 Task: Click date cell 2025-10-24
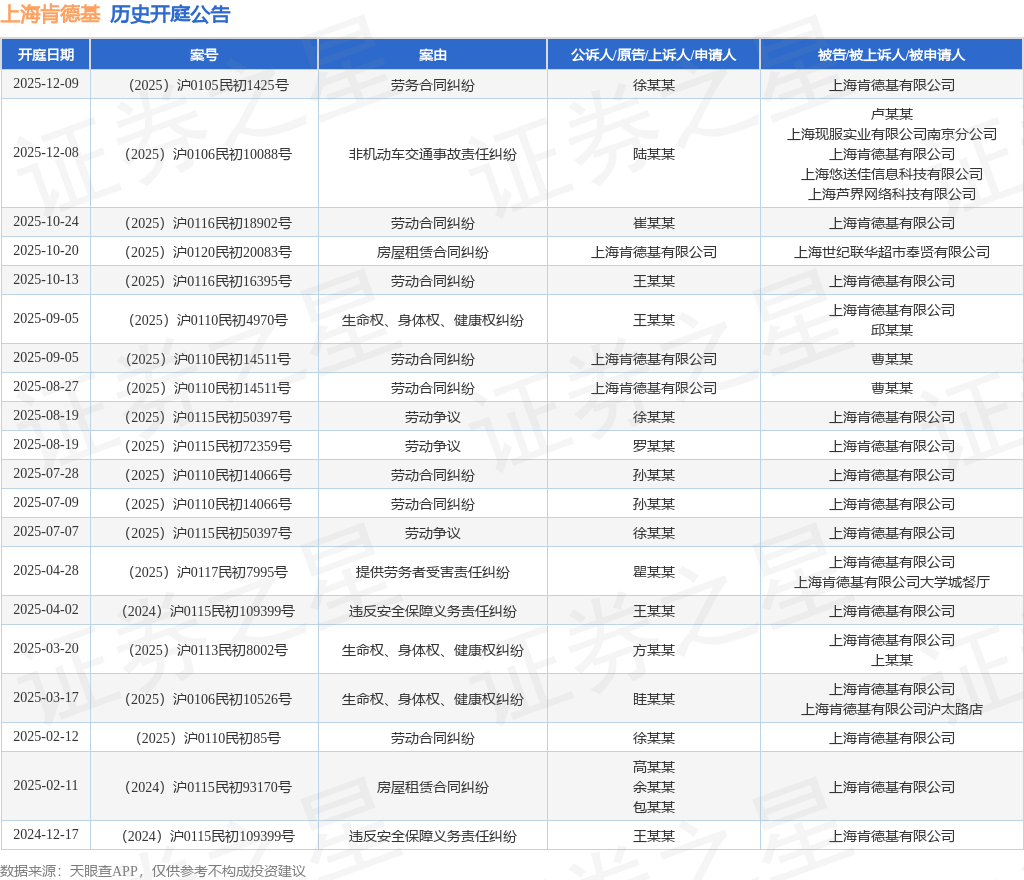pyautogui.click(x=46, y=221)
